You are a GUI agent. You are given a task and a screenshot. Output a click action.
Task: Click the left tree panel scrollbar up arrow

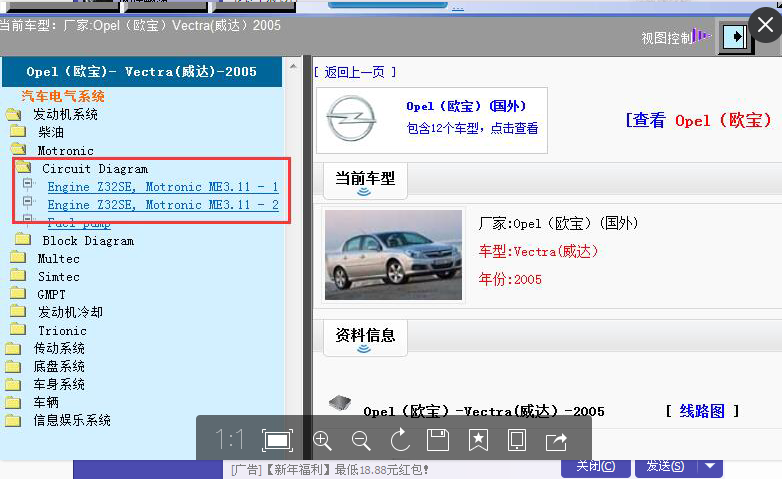click(294, 68)
